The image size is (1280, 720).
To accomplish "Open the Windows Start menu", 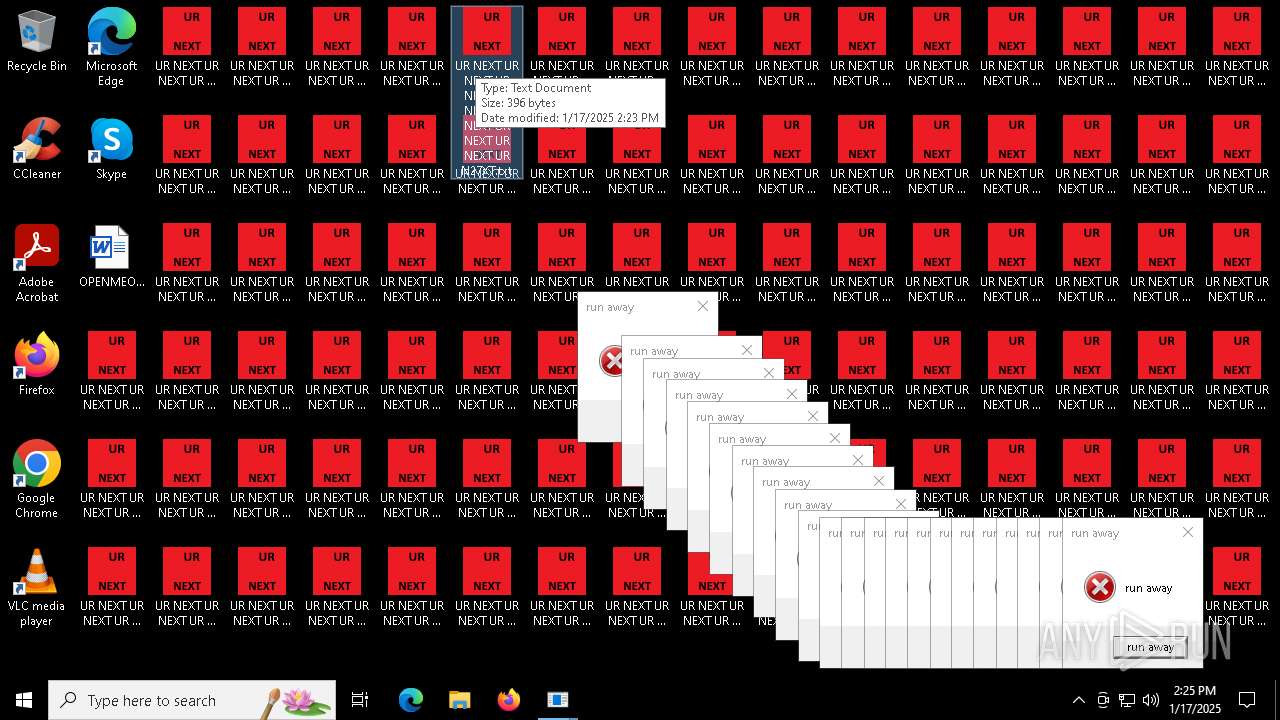I will point(24,700).
